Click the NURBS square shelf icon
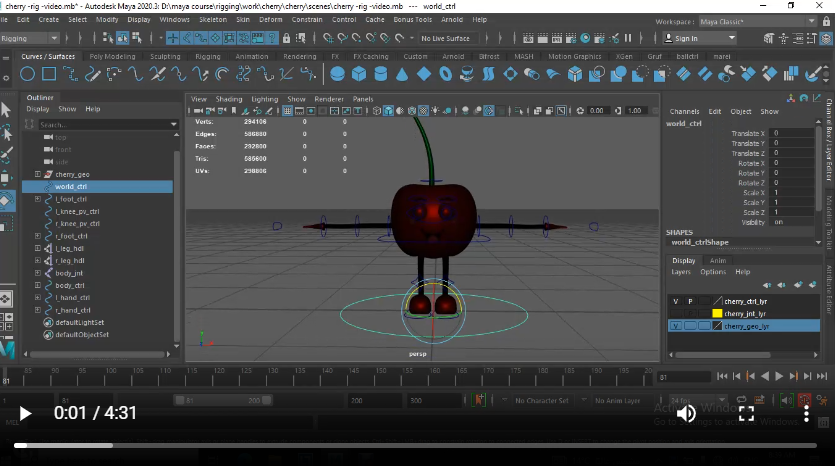Viewport: 835px width, 466px height. (x=49, y=74)
